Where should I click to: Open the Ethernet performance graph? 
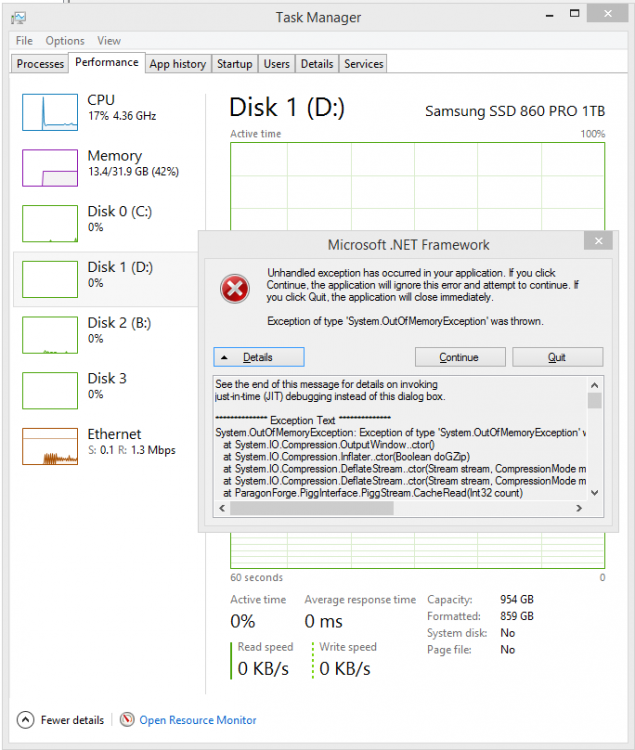pos(49,446)
